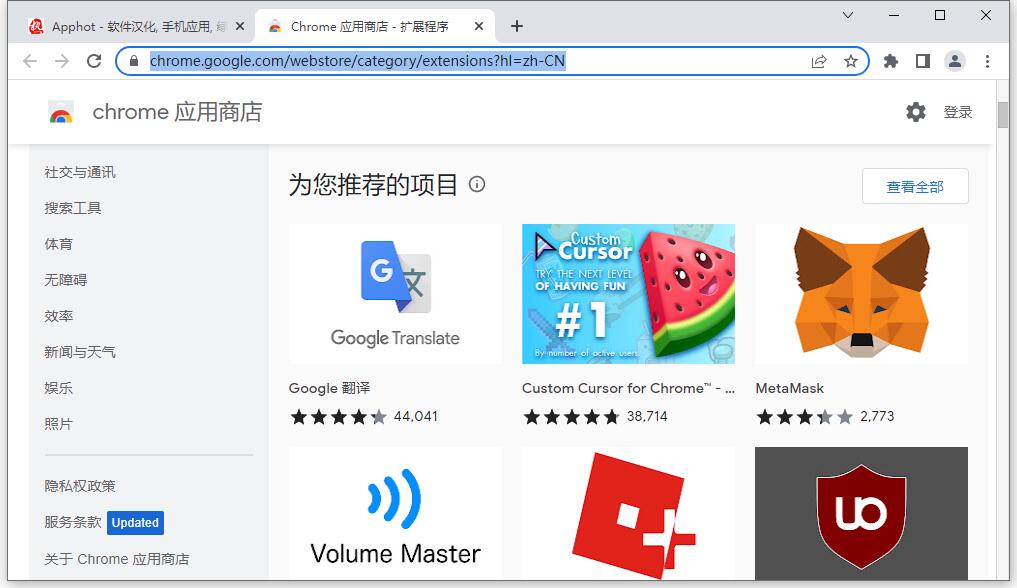Open the tab search chevron
The height and width of the screenshot is (588, 1017).
click(x=848, y=17)
